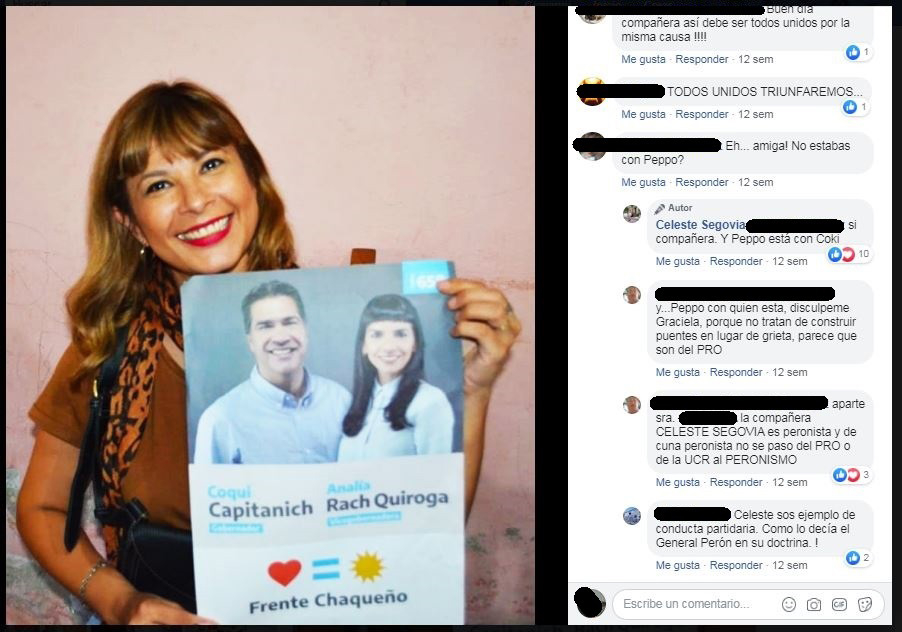This screenshot has width=902, height=632.
Task: Click inside the 'Escribe un comentario...' field
Action: 694,604
